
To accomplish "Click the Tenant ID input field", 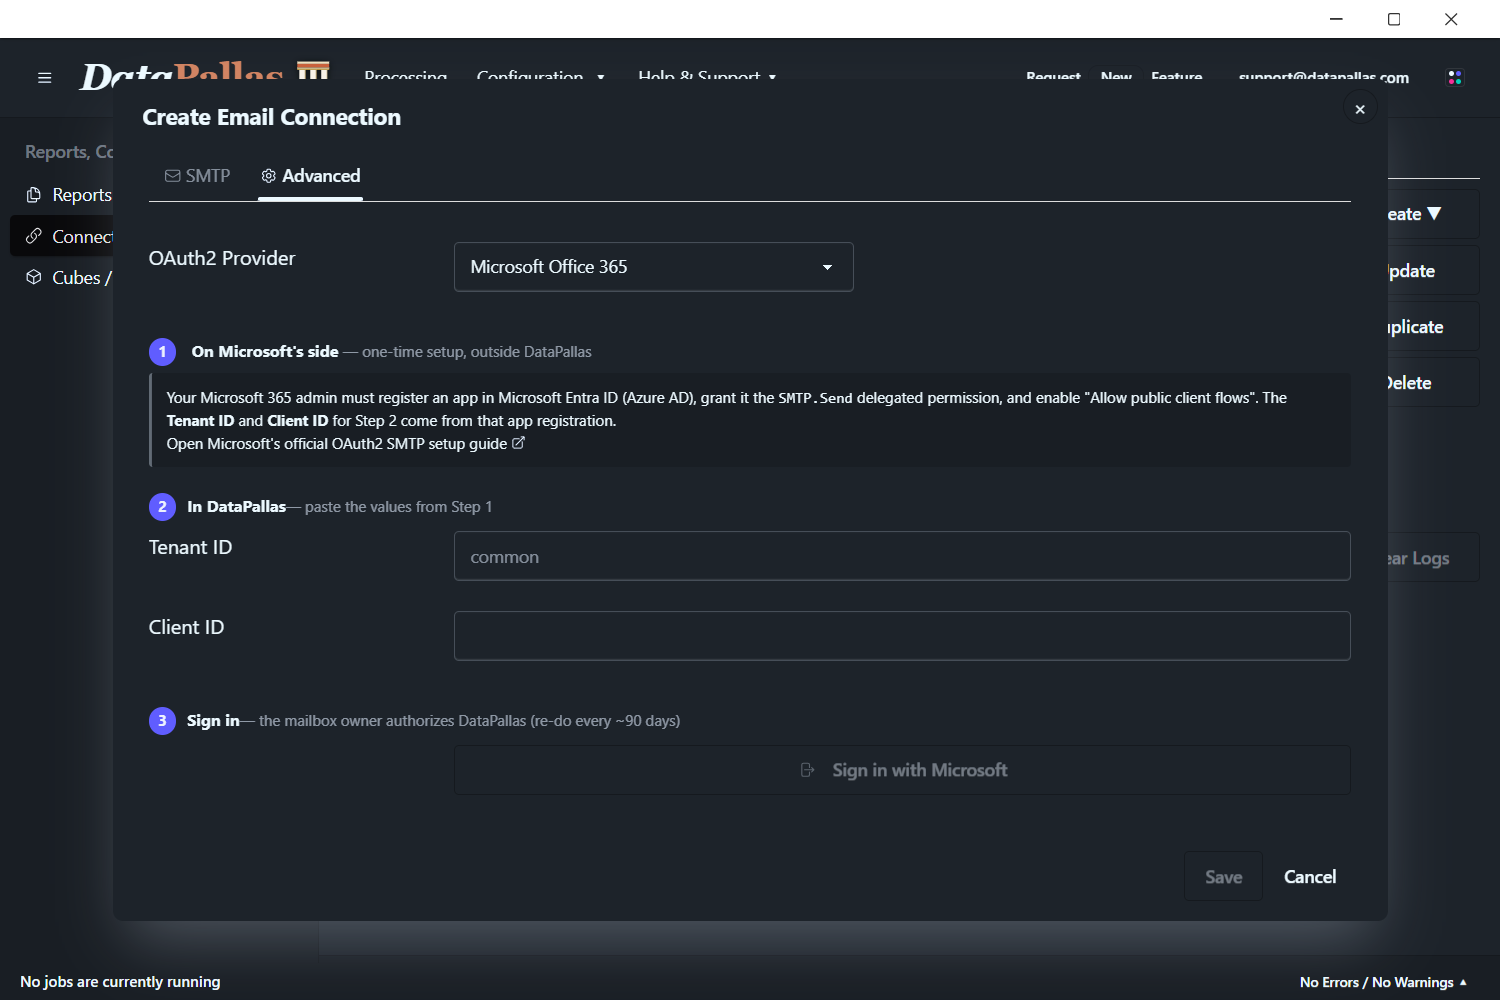I will [x=902, y=556].
